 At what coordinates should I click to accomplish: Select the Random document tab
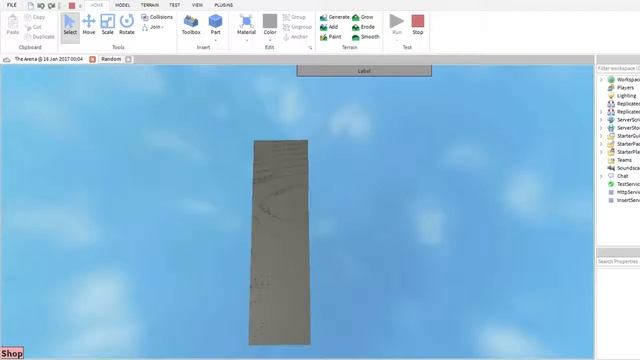(111, 59)
